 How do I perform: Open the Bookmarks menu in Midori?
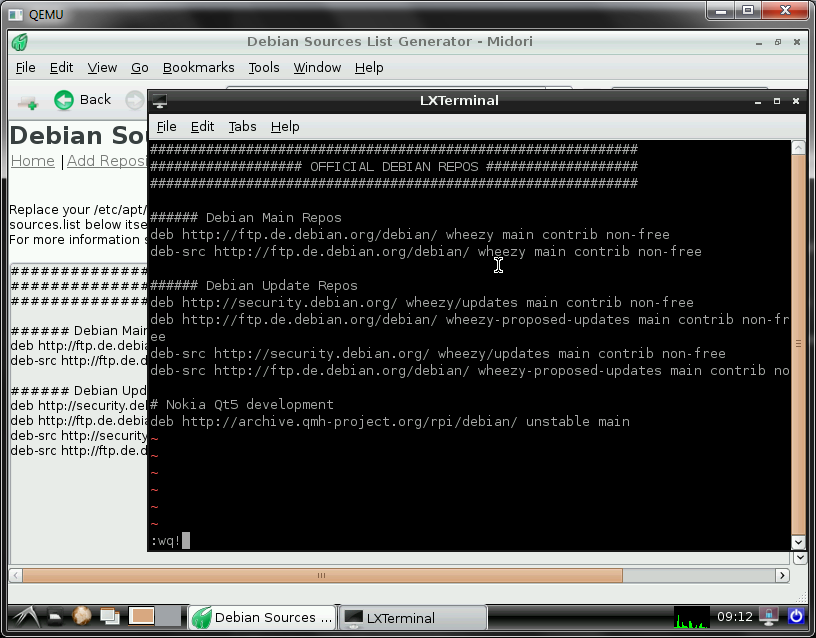click(x=198, y=68)
